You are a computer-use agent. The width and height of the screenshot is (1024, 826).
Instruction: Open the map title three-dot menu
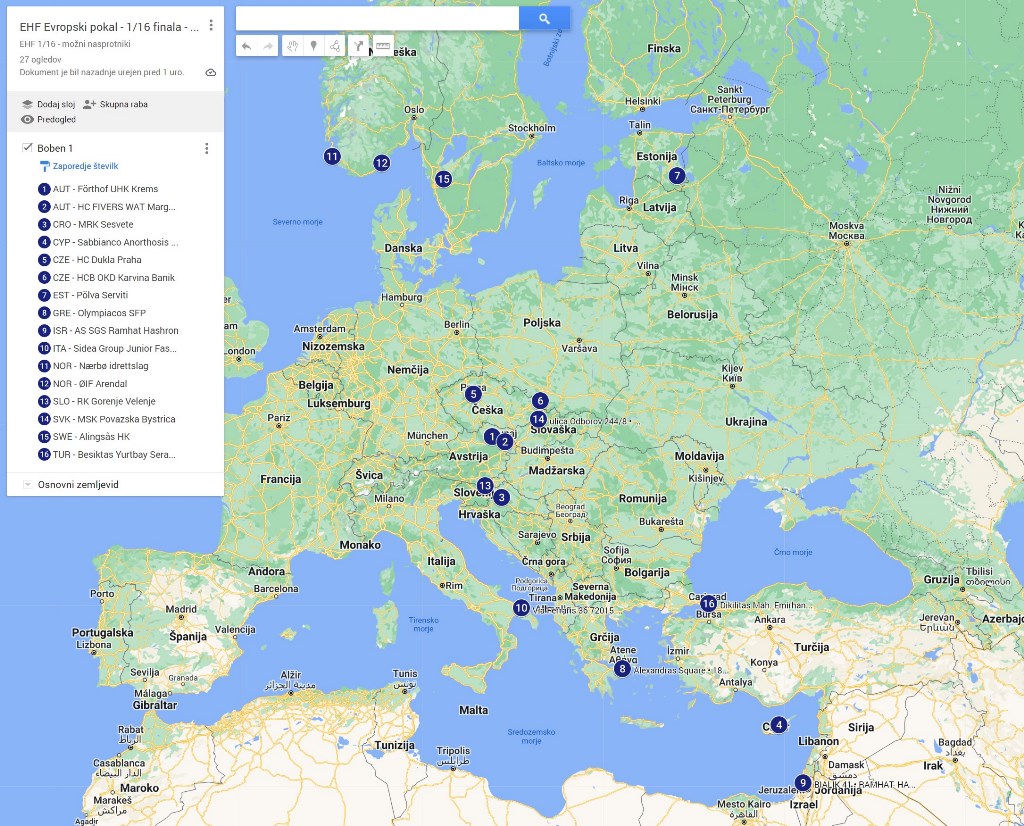[211, 25]
